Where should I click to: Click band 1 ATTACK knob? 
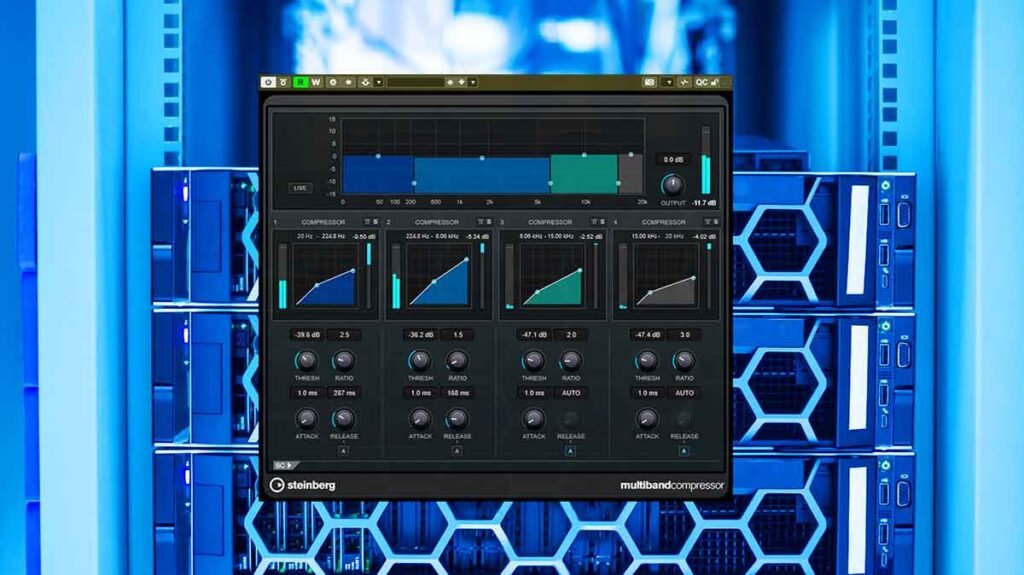[x=306, y=419]
